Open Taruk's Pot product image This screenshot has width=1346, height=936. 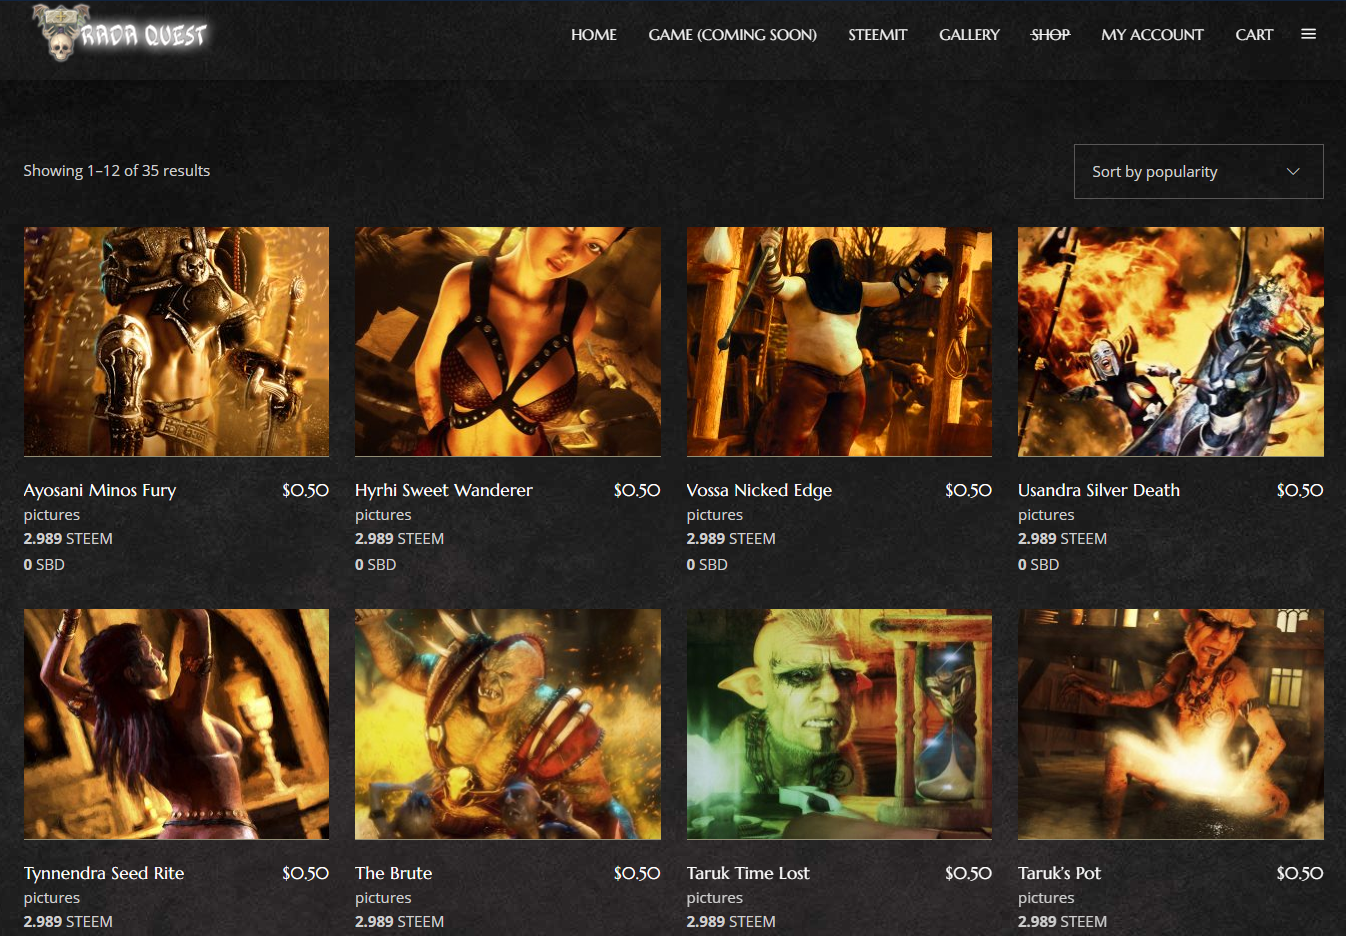[1171, 724]
